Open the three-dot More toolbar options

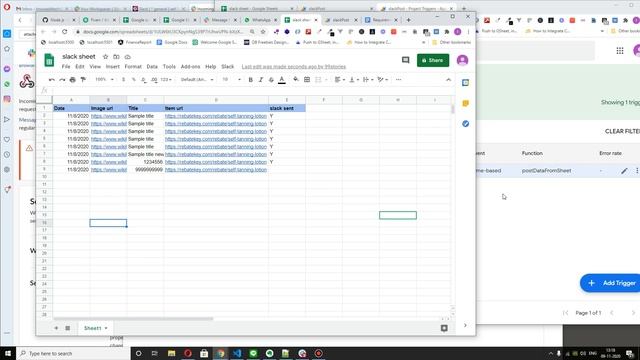(x=398, y=80)
